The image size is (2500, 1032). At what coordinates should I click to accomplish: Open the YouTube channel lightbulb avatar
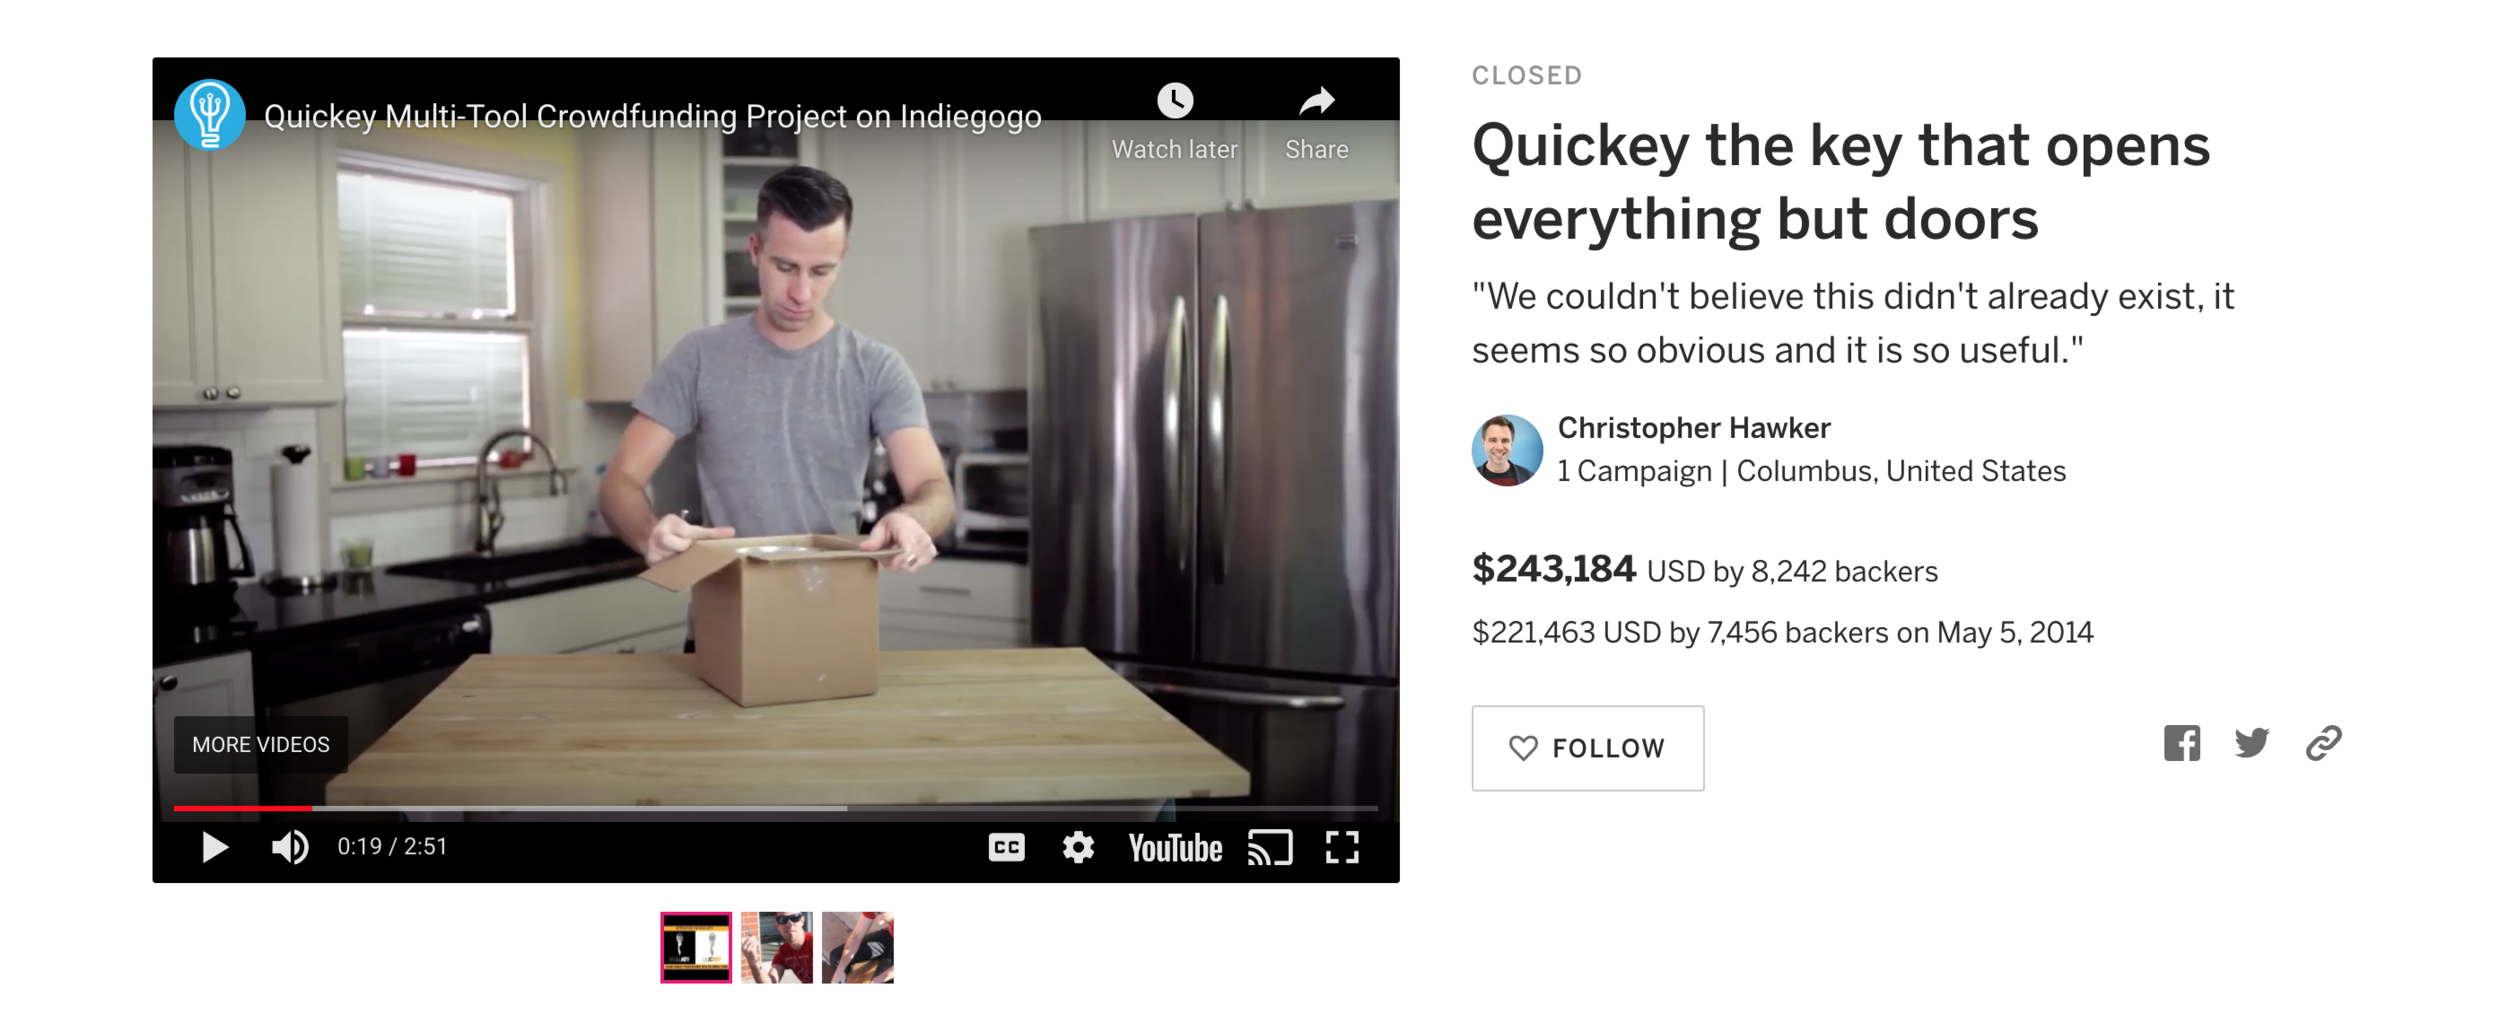[x=210, y=115]
